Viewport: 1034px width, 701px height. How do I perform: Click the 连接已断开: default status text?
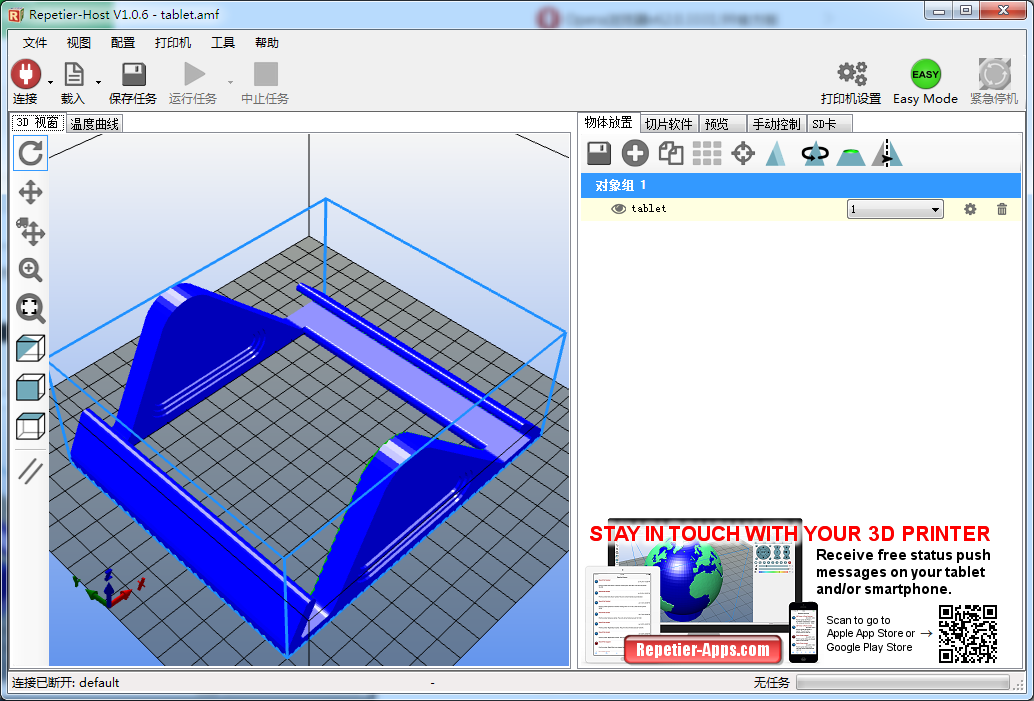click(65, 683)
